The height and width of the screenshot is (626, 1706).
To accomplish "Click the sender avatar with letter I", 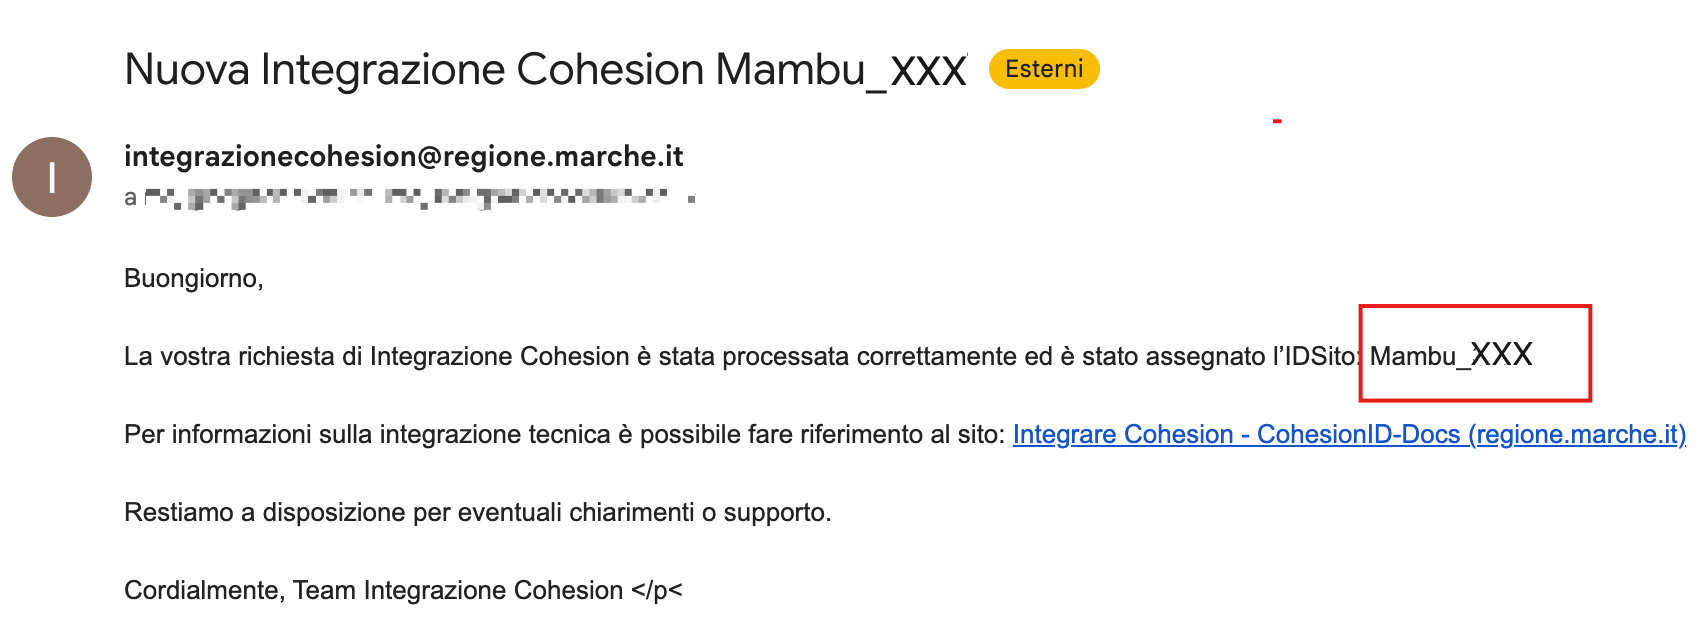I will (x=52, y=177).
